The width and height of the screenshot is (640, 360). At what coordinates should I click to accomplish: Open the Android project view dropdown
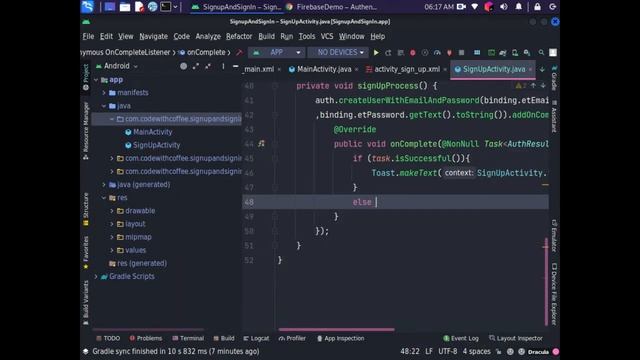[117, 66]
